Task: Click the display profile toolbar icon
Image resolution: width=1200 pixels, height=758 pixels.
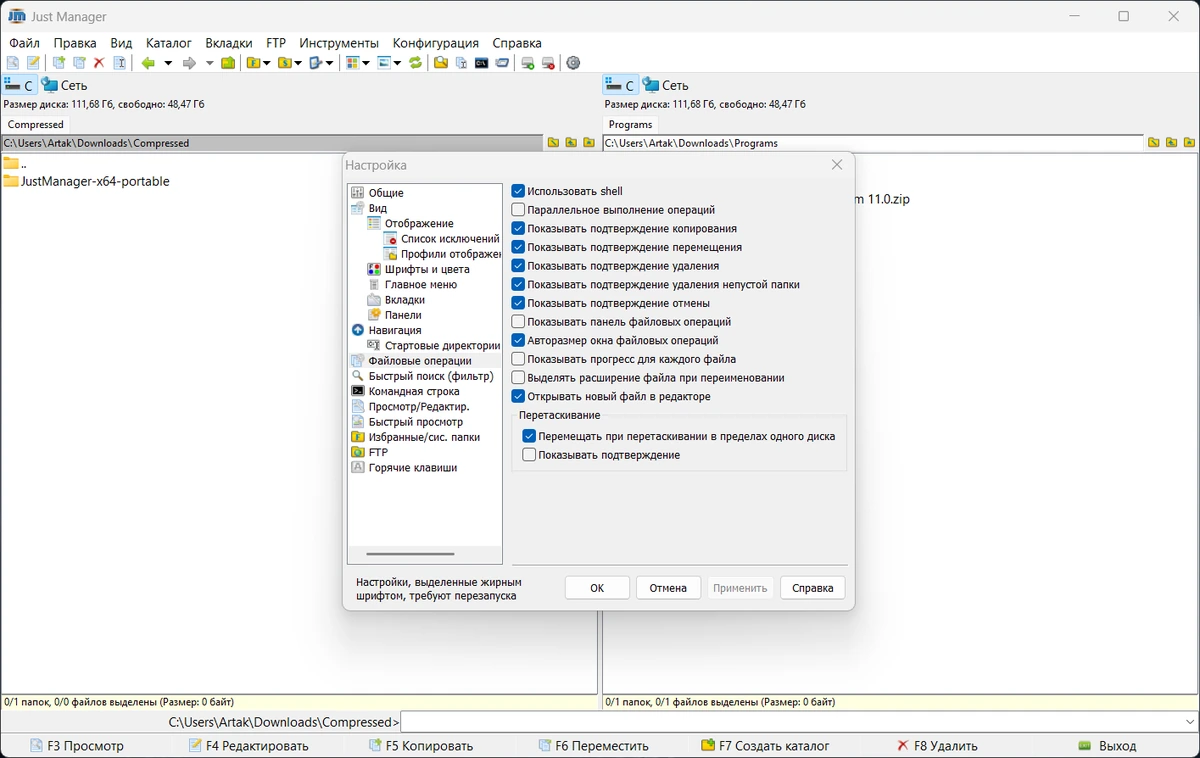Action: [383, 63]
